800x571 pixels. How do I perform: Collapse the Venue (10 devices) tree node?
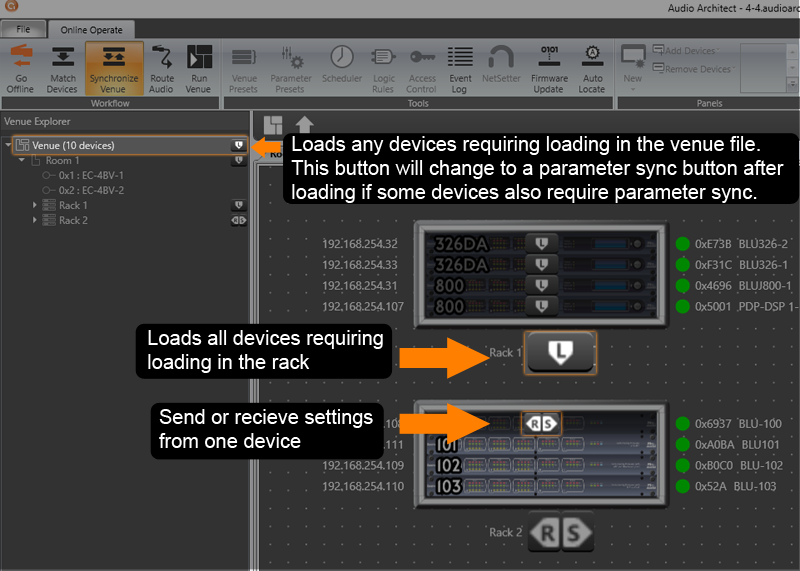(8, 145)
